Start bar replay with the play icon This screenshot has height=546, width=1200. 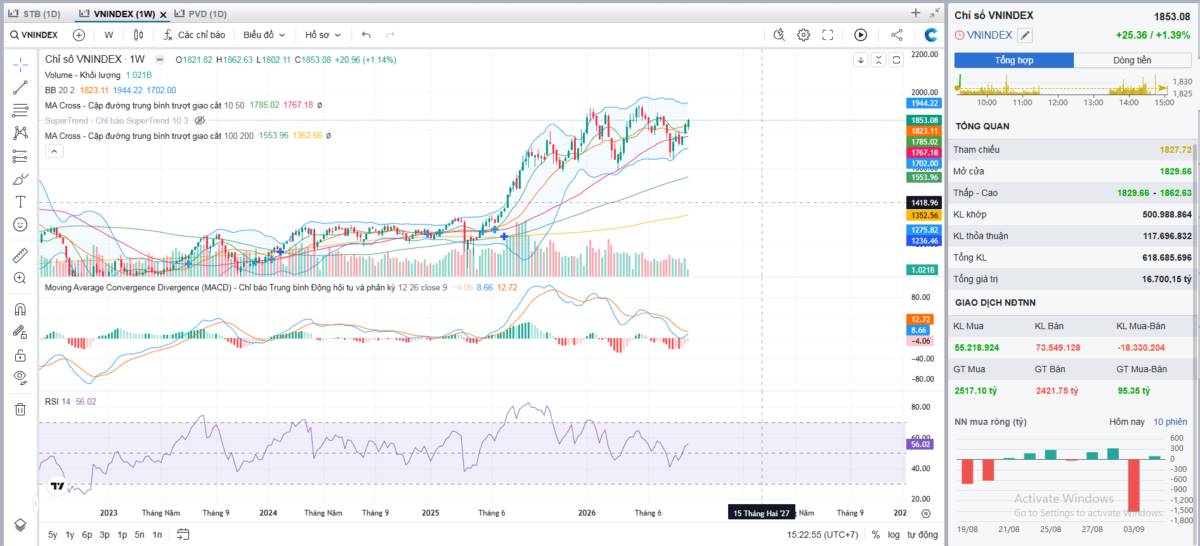click(861, 34)
